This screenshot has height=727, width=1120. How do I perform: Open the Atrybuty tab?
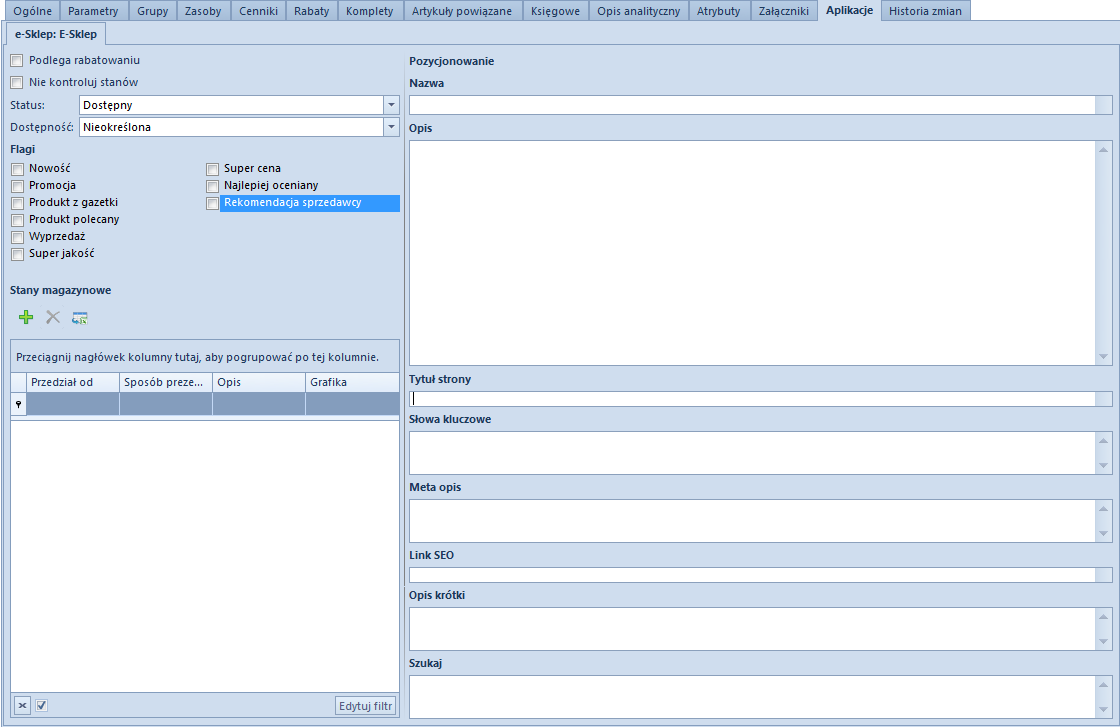719,11
